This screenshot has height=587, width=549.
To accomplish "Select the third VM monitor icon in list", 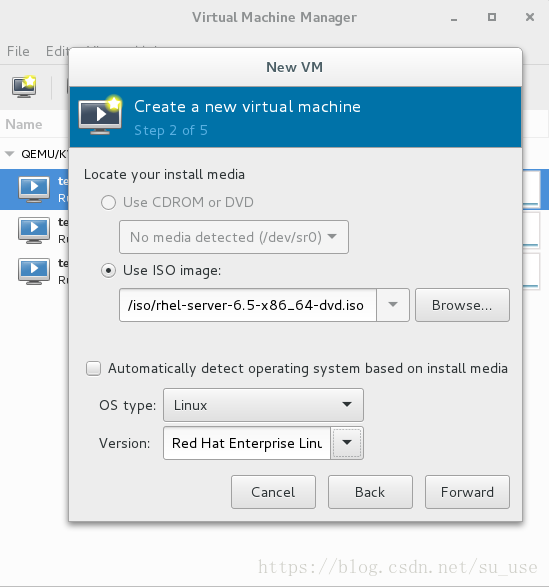I will click(34, 271).
